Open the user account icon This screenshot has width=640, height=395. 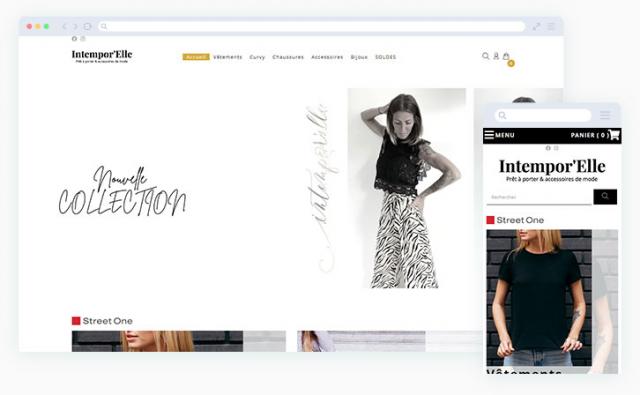coord(496,56)
